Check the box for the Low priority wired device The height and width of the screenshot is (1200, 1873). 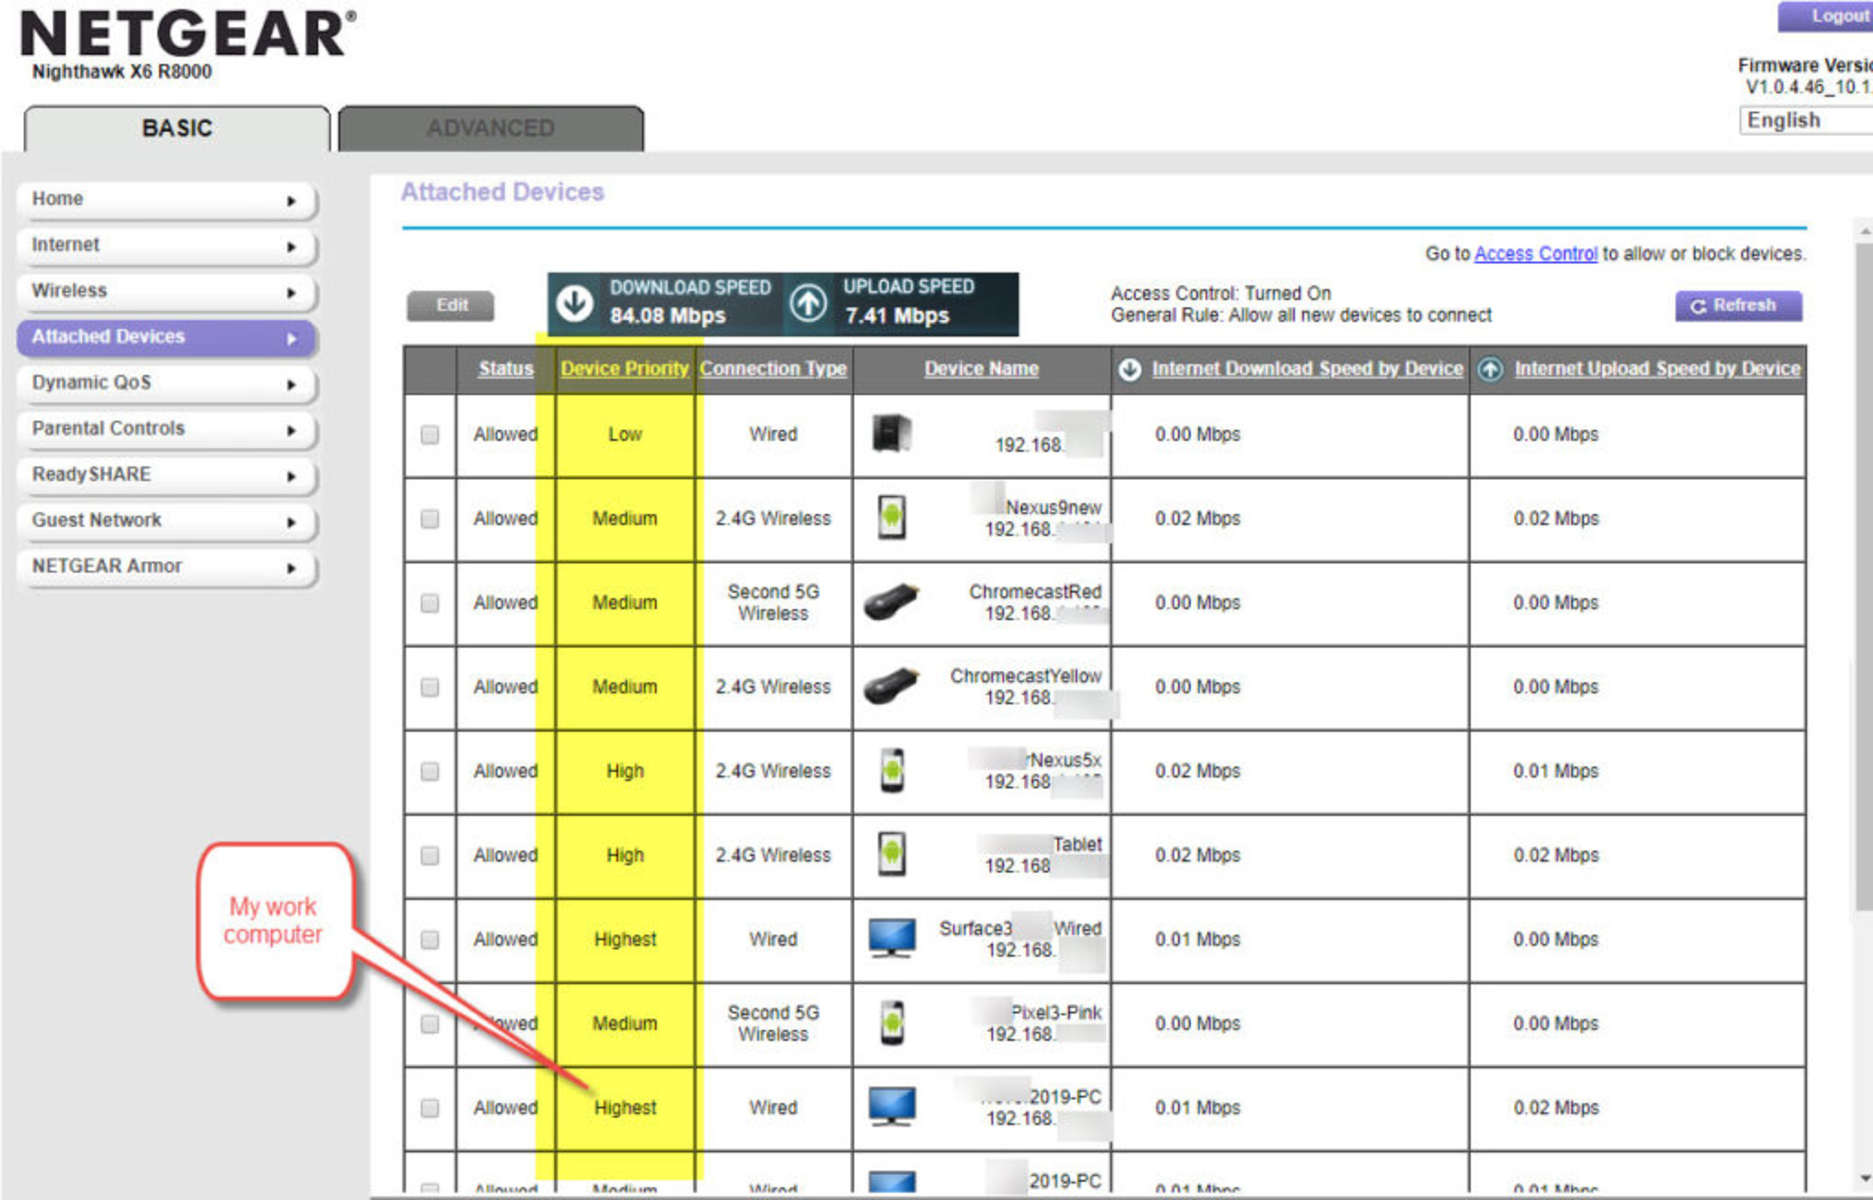[430, 434]
